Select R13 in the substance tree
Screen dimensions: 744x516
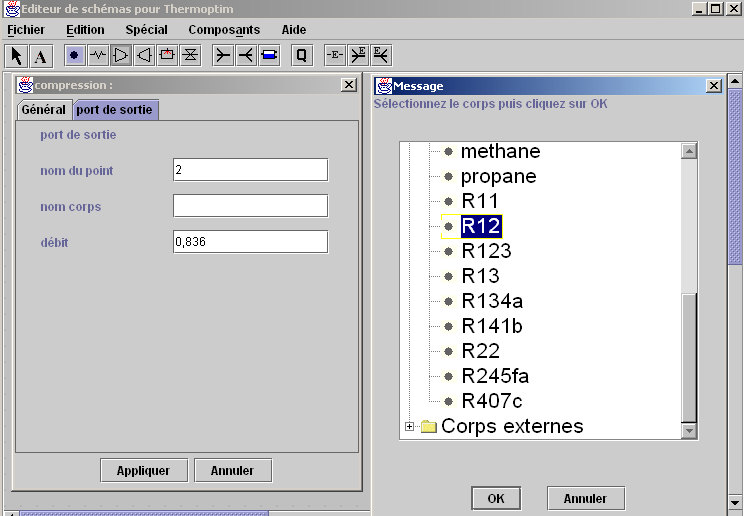480,276
